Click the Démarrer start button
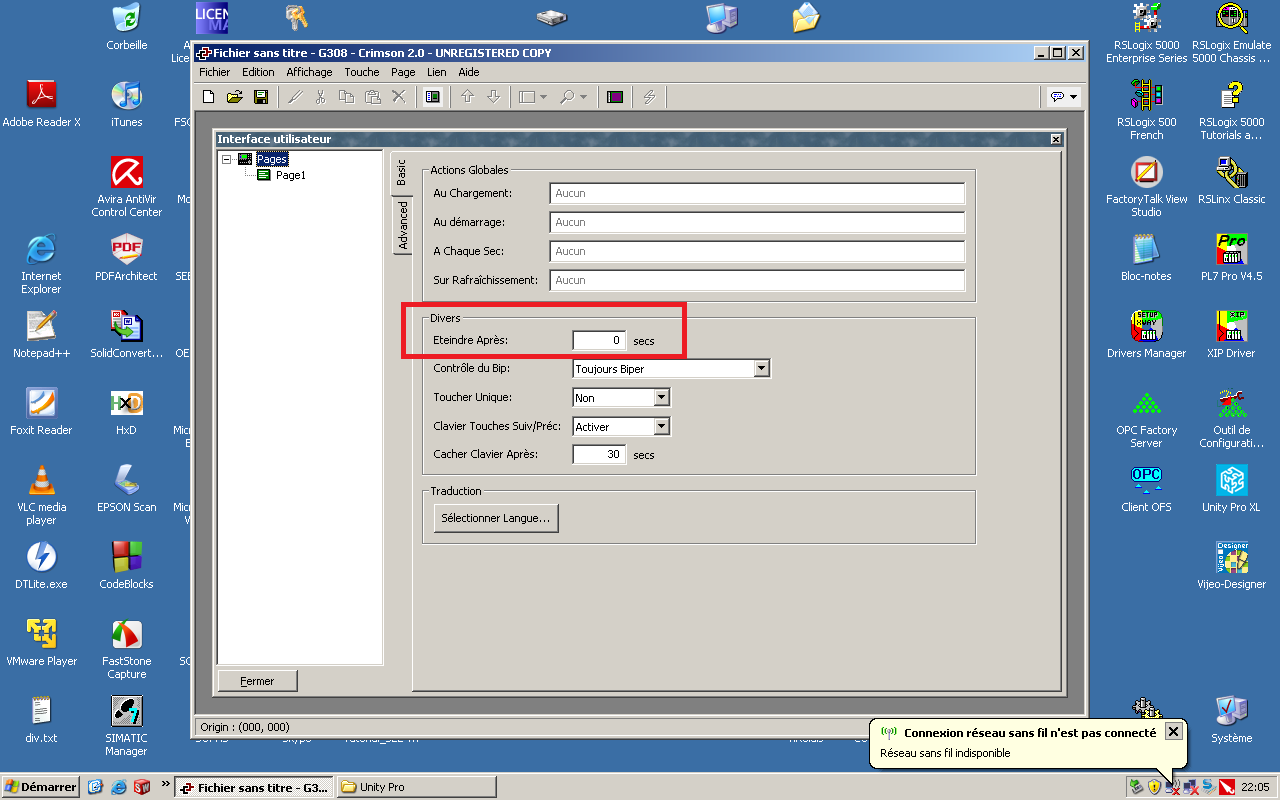 tap(41, 787)
